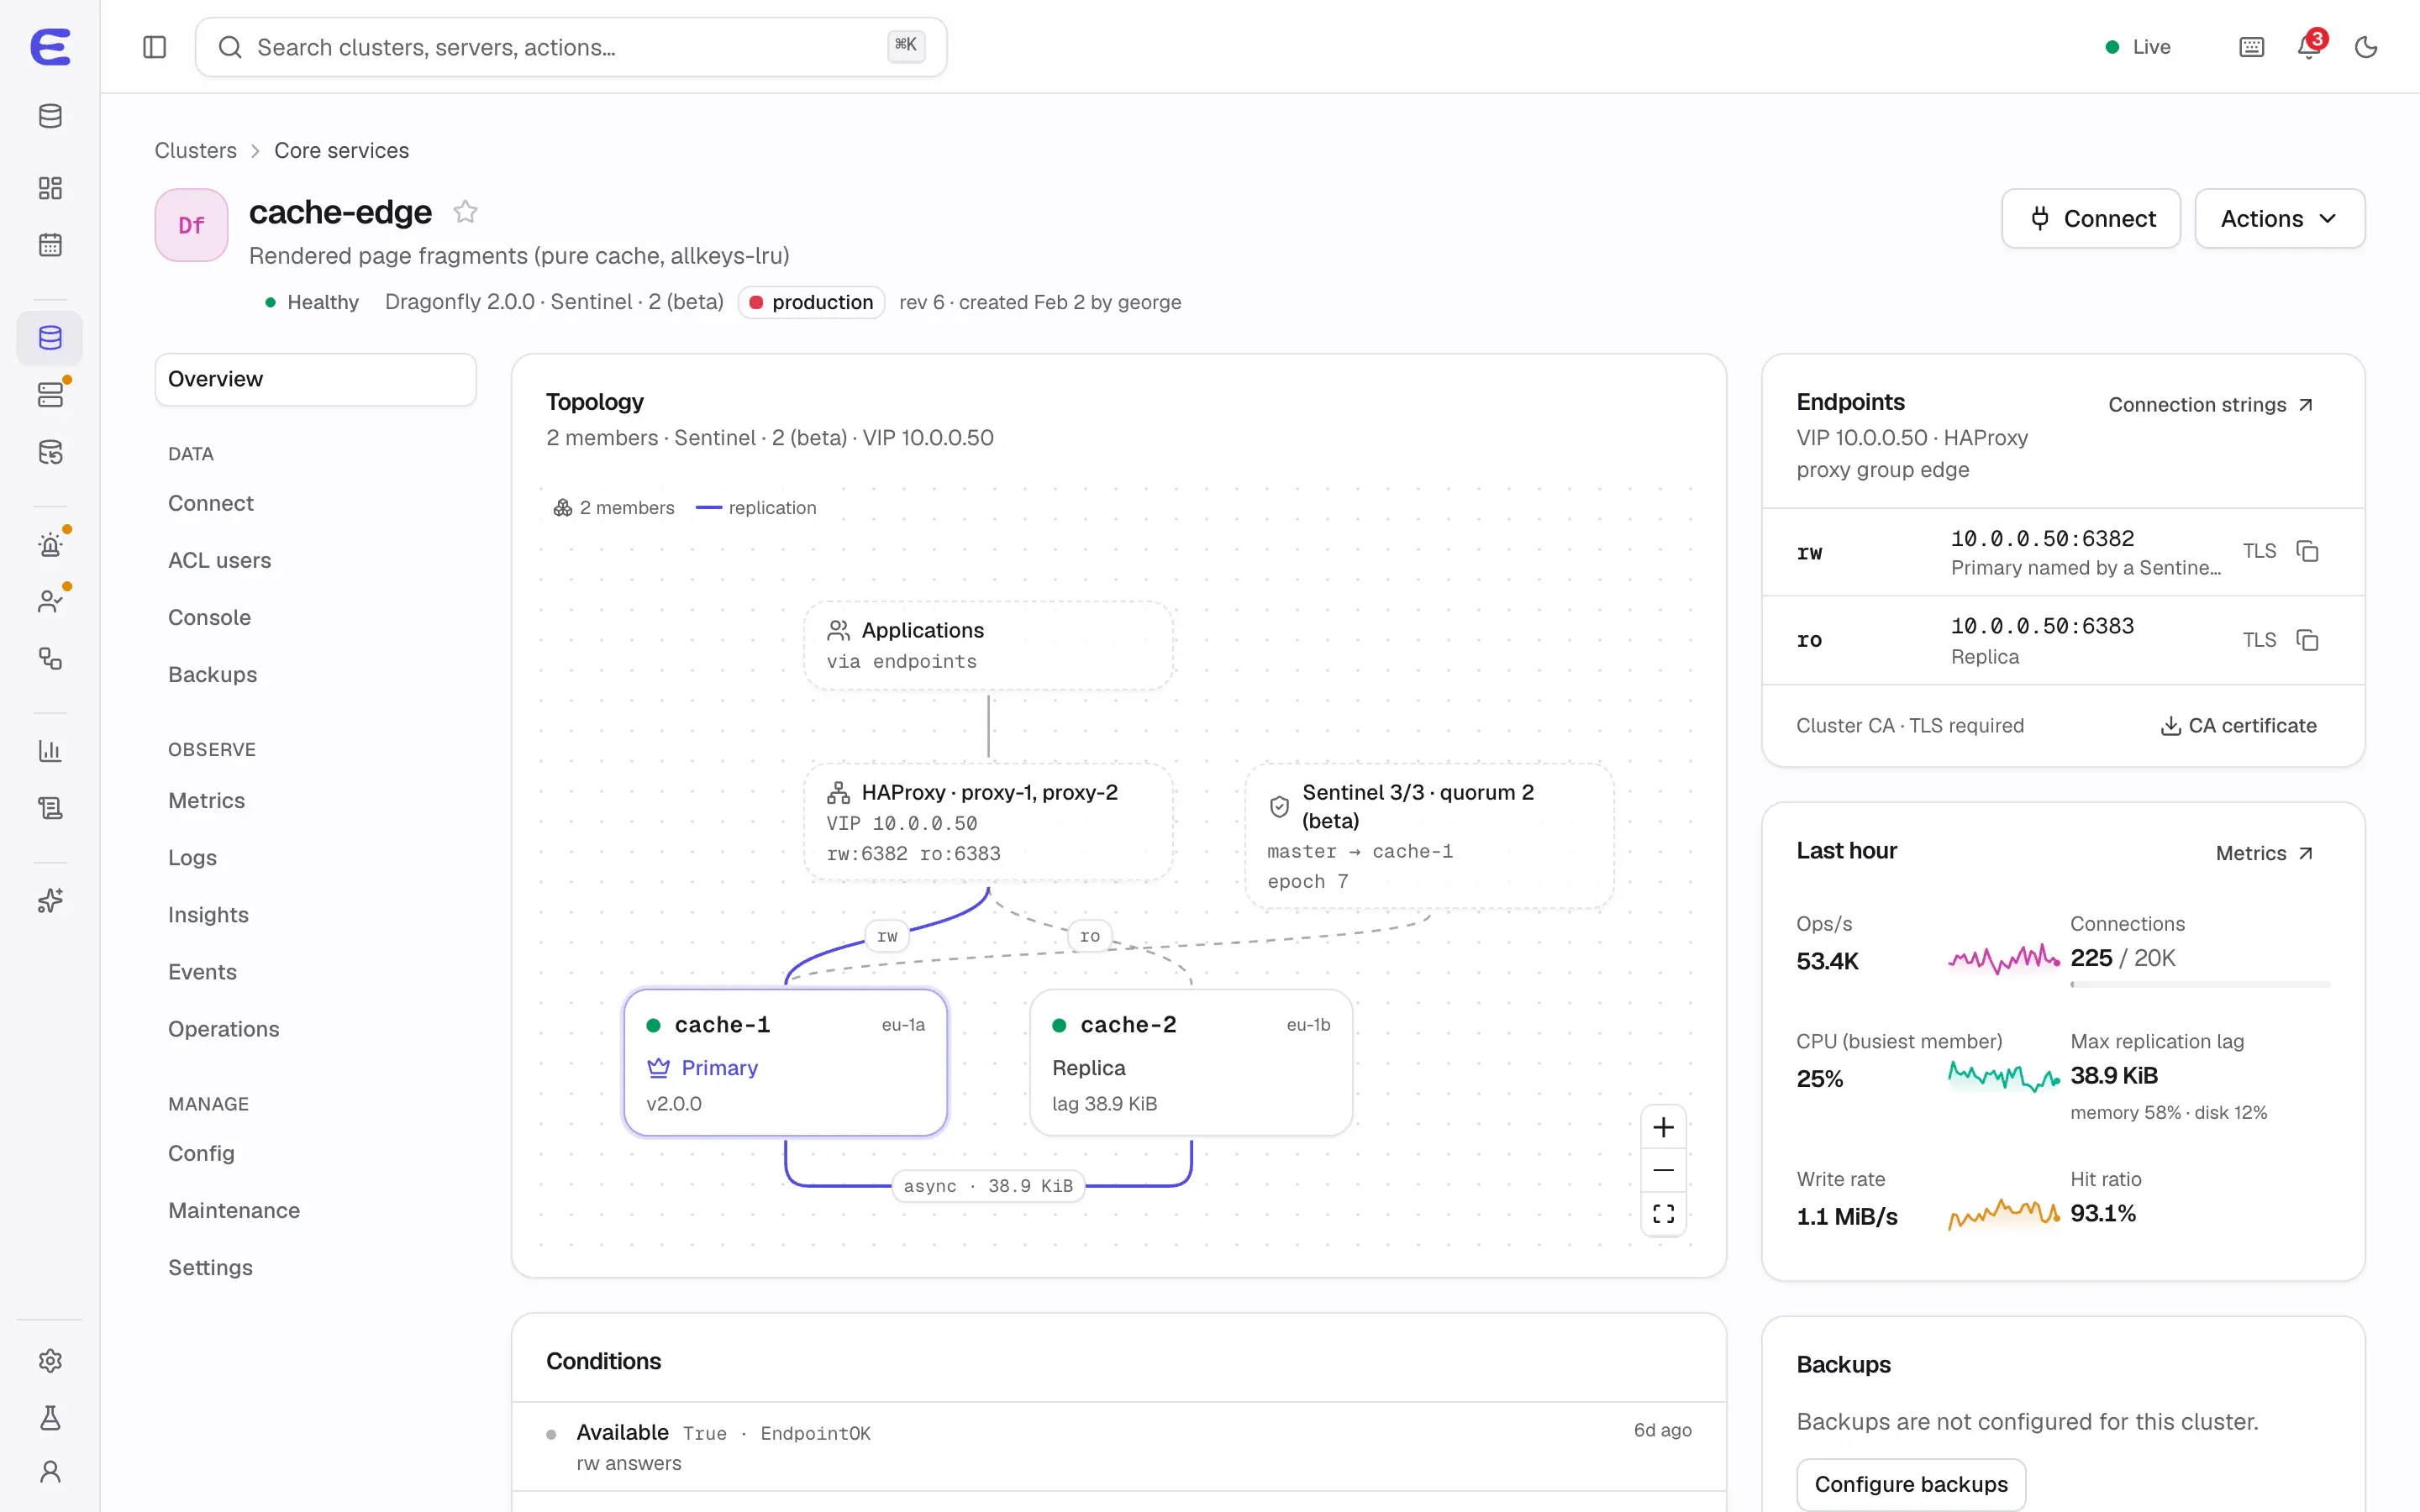Open keyboard shortcuts icon in header
This screenshot has height=1512, width=2420.
pos(2251,47)
